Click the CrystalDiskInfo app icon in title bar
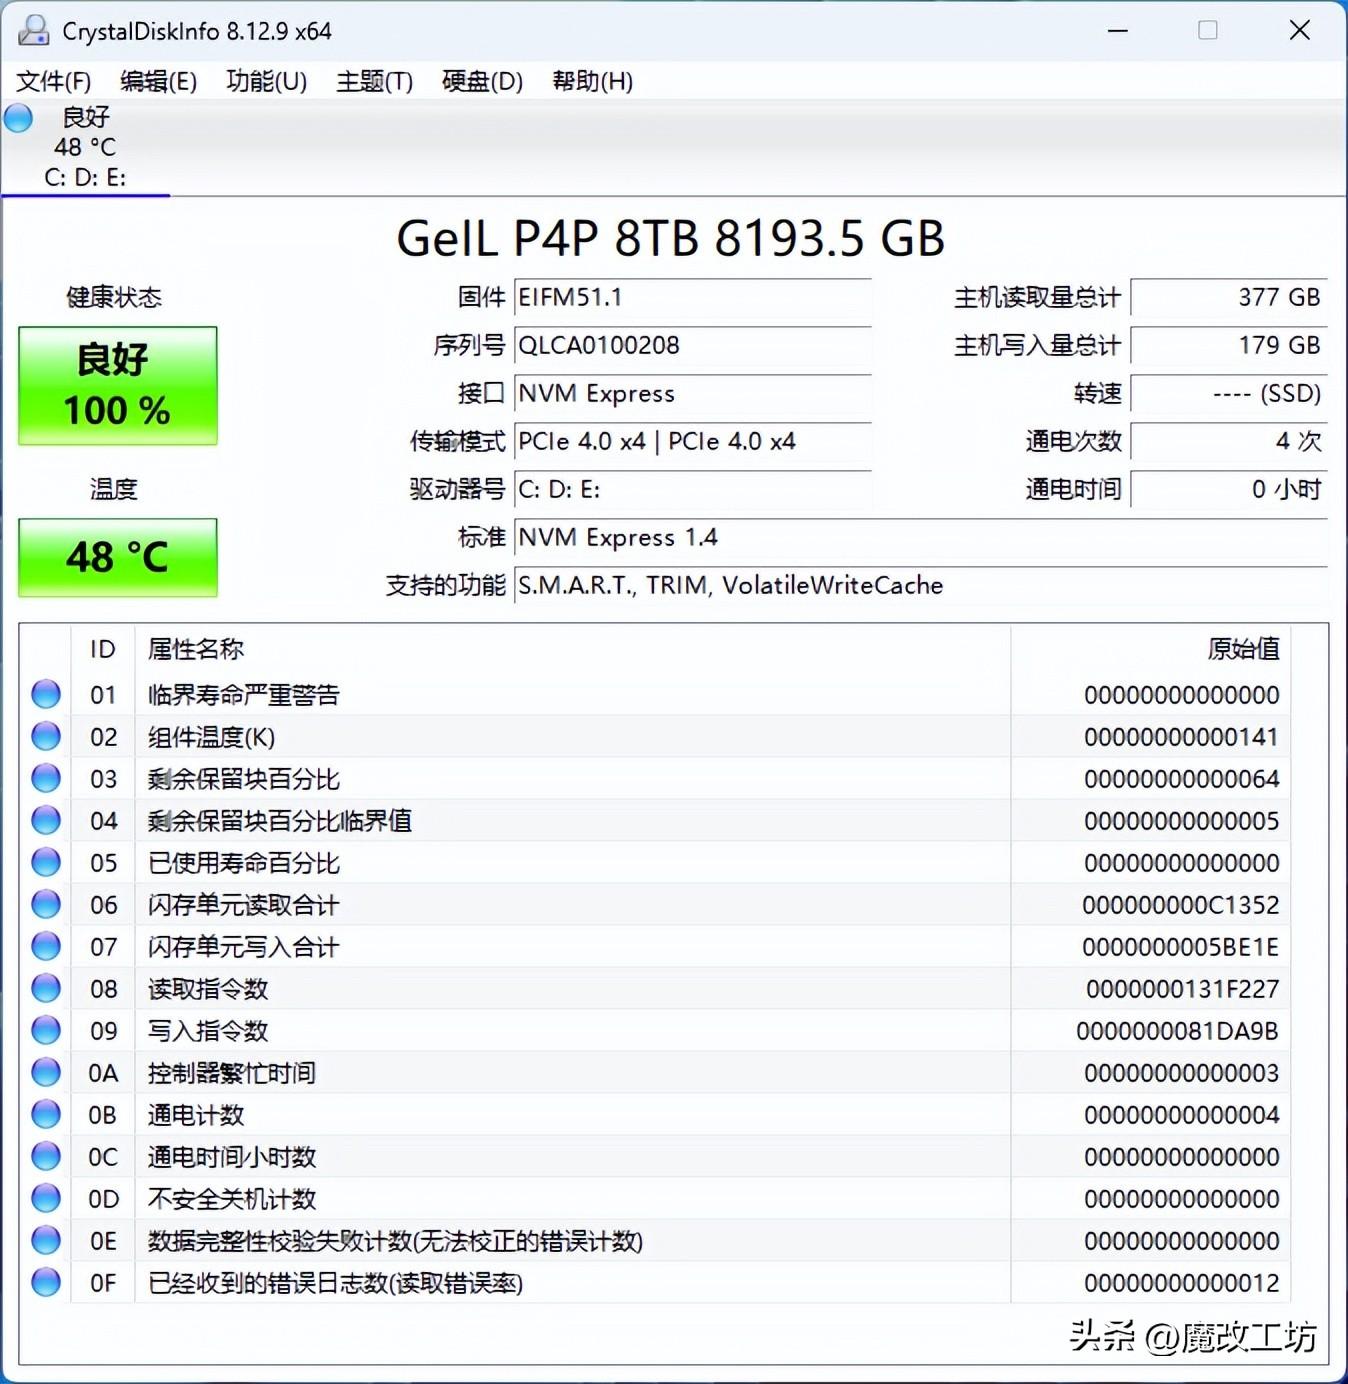The width and height of the screenshot is (1348, 1384). 33,30
